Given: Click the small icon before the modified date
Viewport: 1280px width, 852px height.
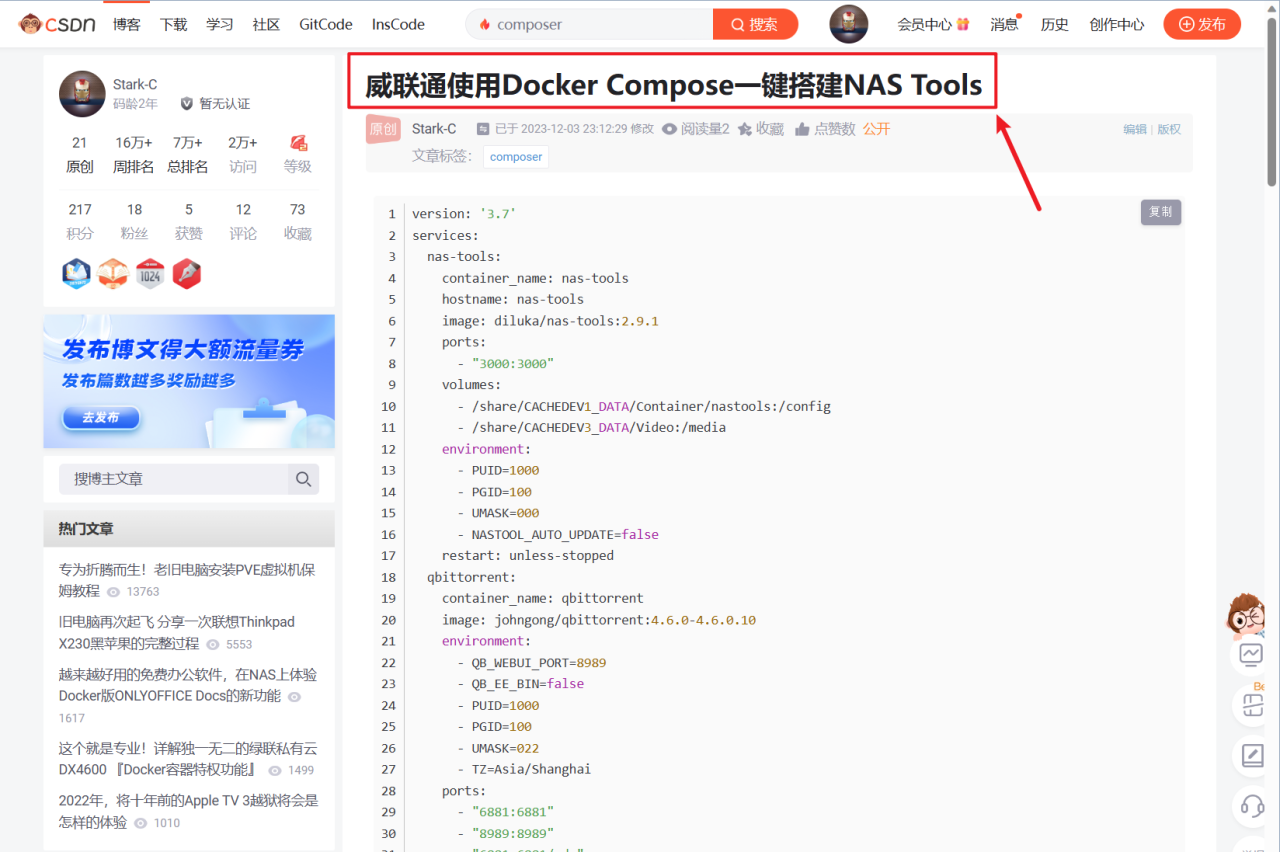Looking at the screenshot, I should pos(483,129).
